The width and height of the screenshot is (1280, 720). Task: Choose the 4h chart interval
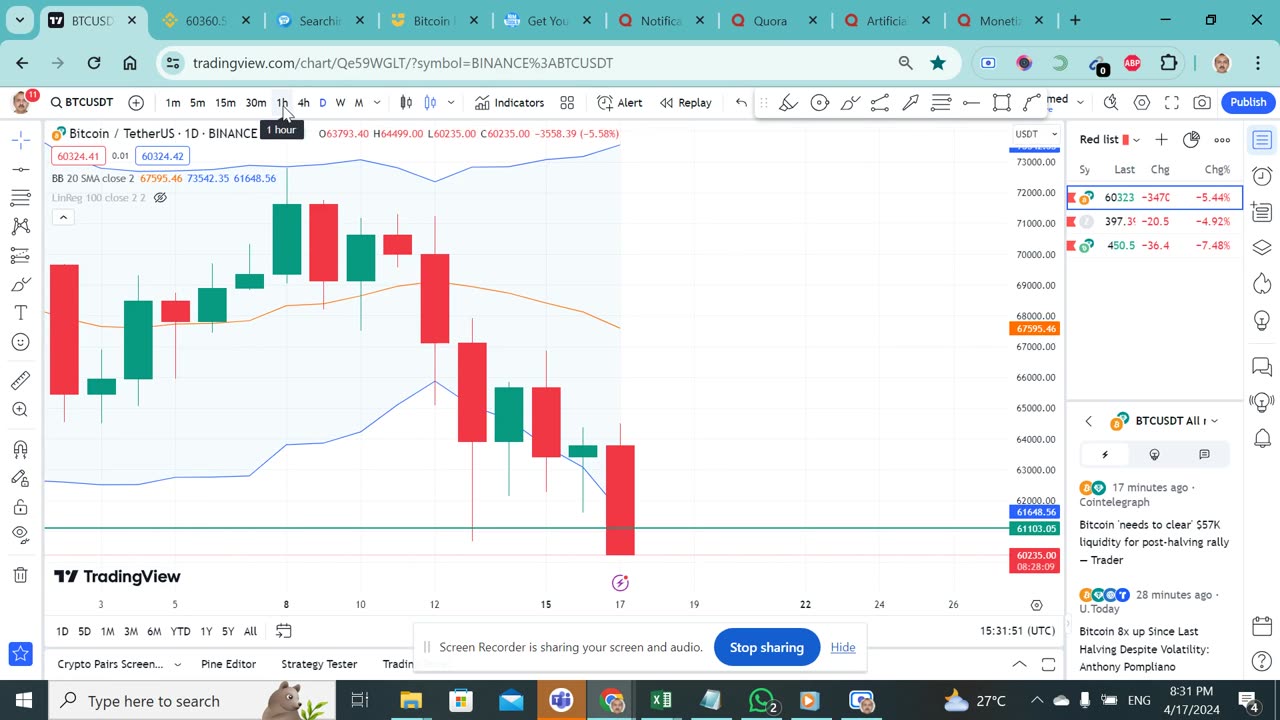303,102
